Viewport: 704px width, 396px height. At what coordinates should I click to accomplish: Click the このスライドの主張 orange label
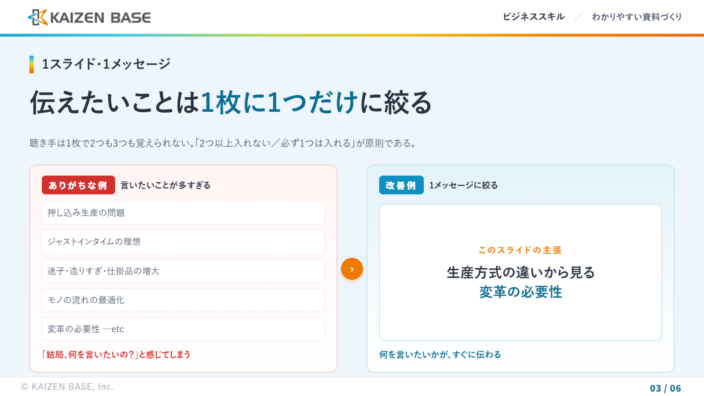[520, 250]
